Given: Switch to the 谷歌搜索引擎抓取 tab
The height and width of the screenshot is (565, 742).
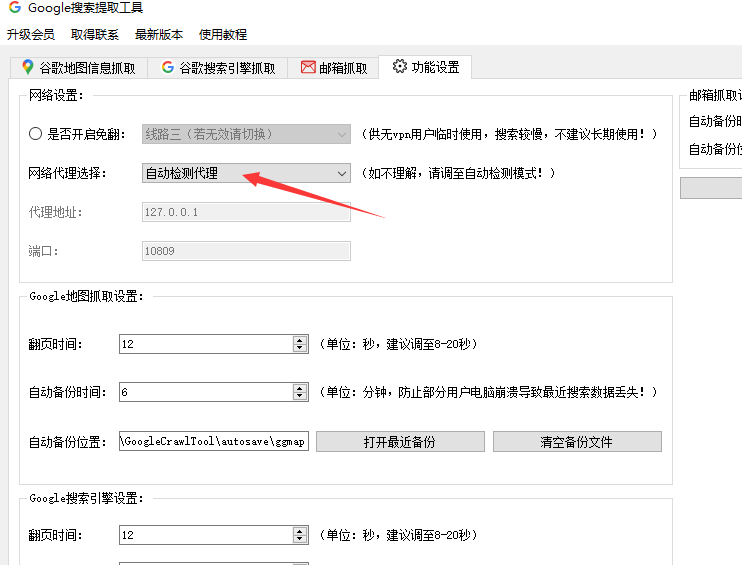Looking at the screenshot, I should click(x=218, y=68).
